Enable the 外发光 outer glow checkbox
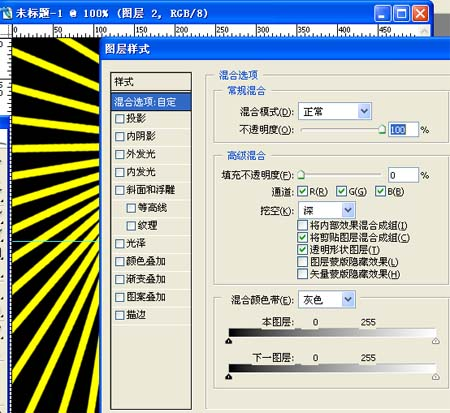The width and height of the screenshot is (450, 413). [x=119, y=155]
